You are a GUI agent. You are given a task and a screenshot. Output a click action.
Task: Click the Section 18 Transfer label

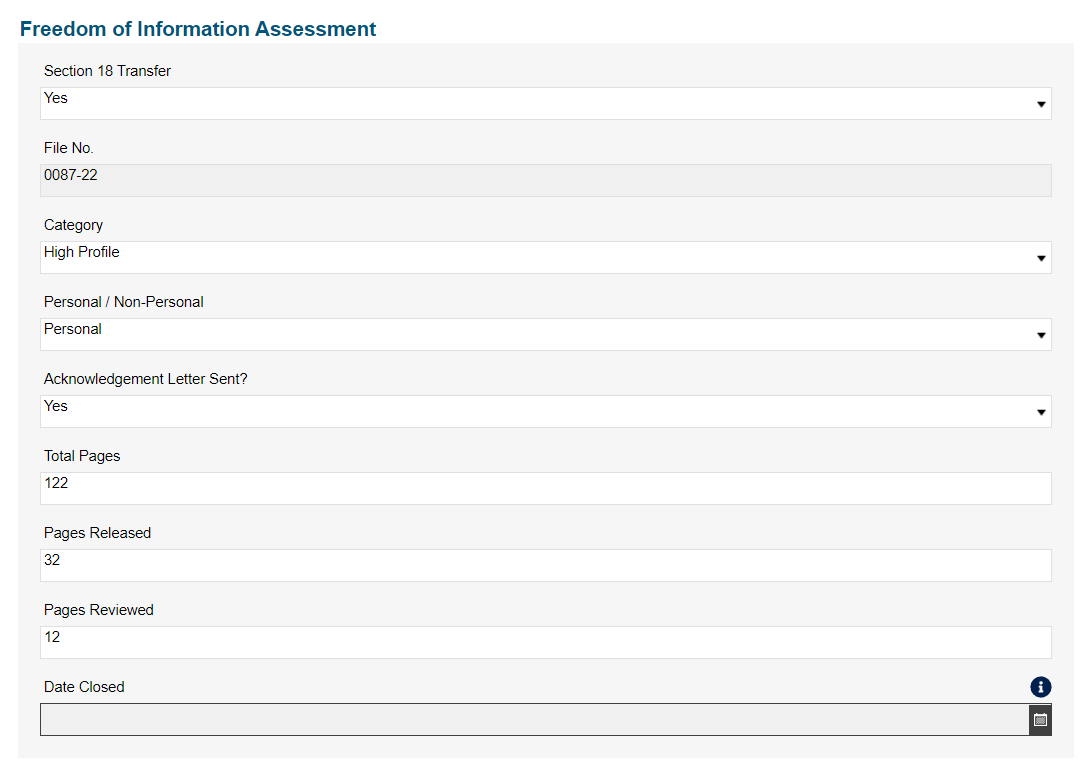[x=107, y=71]
